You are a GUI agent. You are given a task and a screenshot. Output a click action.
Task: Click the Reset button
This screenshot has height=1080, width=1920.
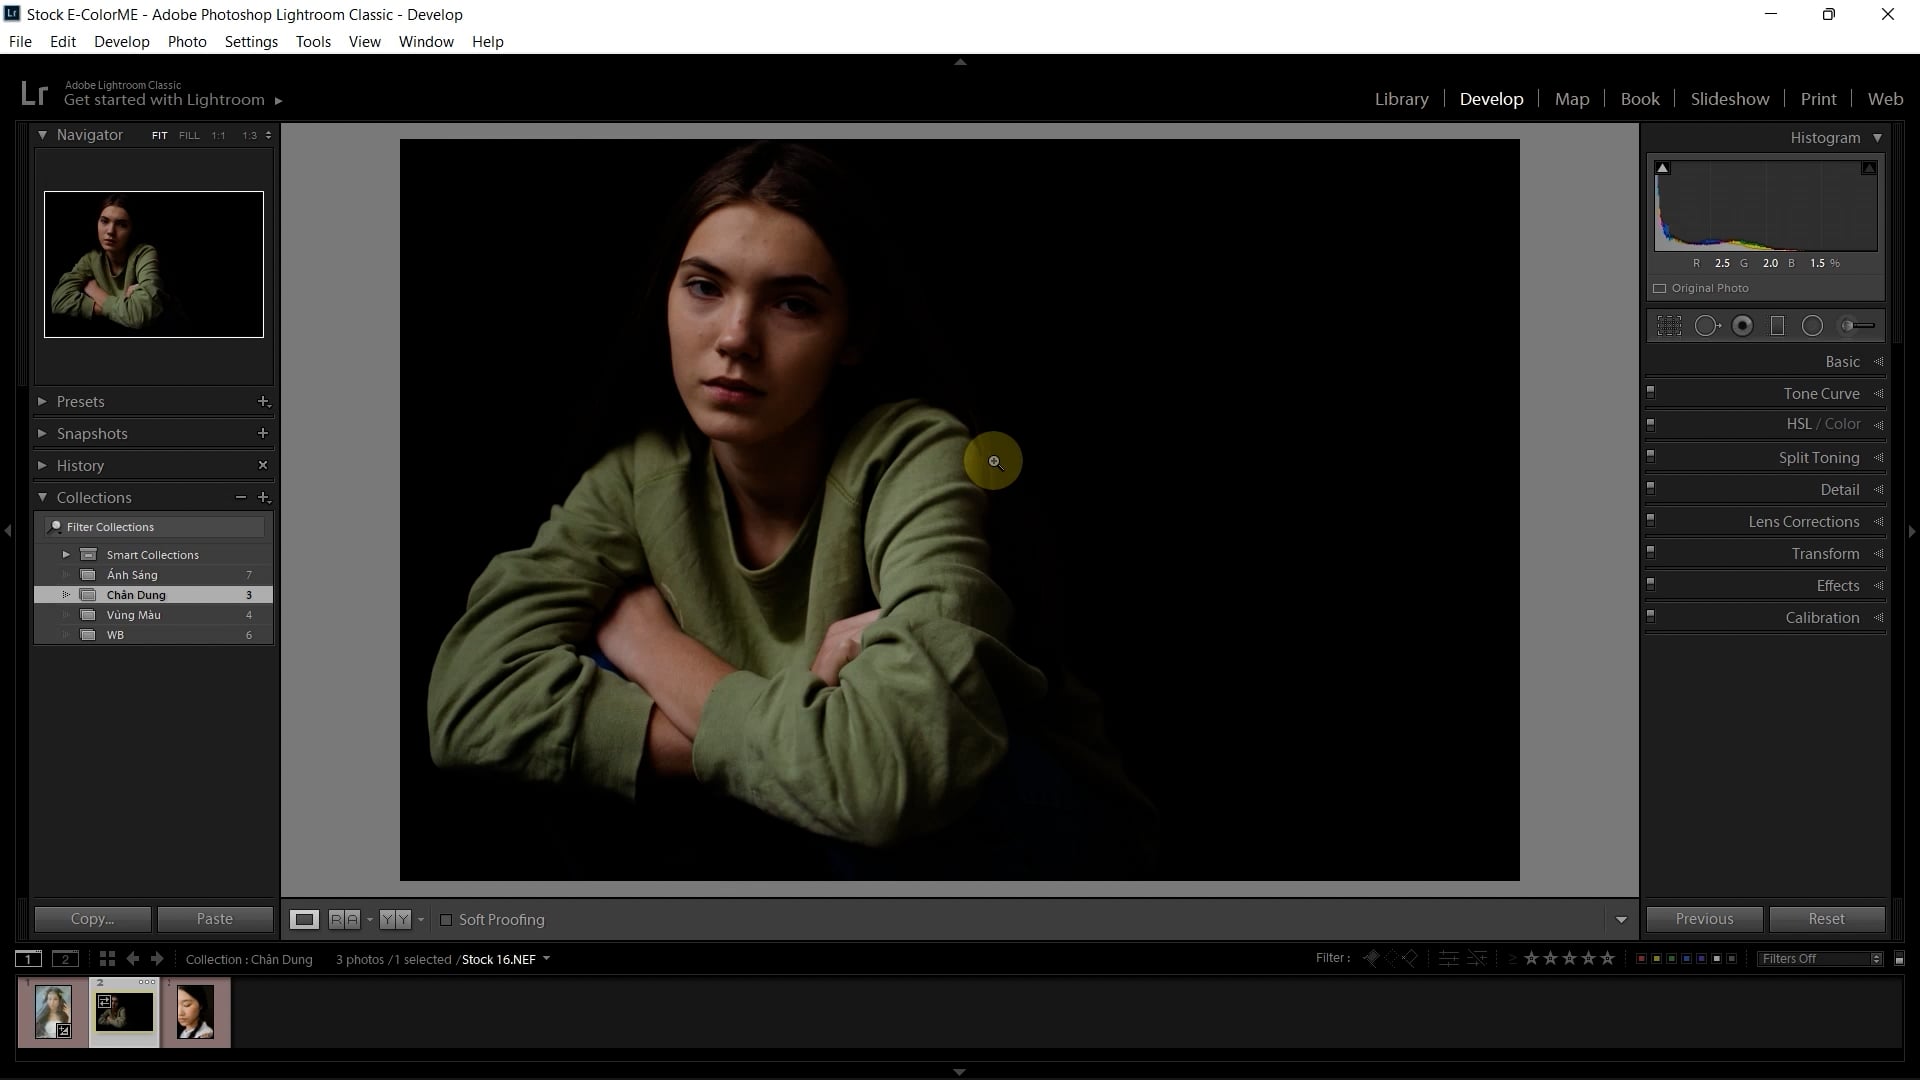click(x=1826, y=919)
